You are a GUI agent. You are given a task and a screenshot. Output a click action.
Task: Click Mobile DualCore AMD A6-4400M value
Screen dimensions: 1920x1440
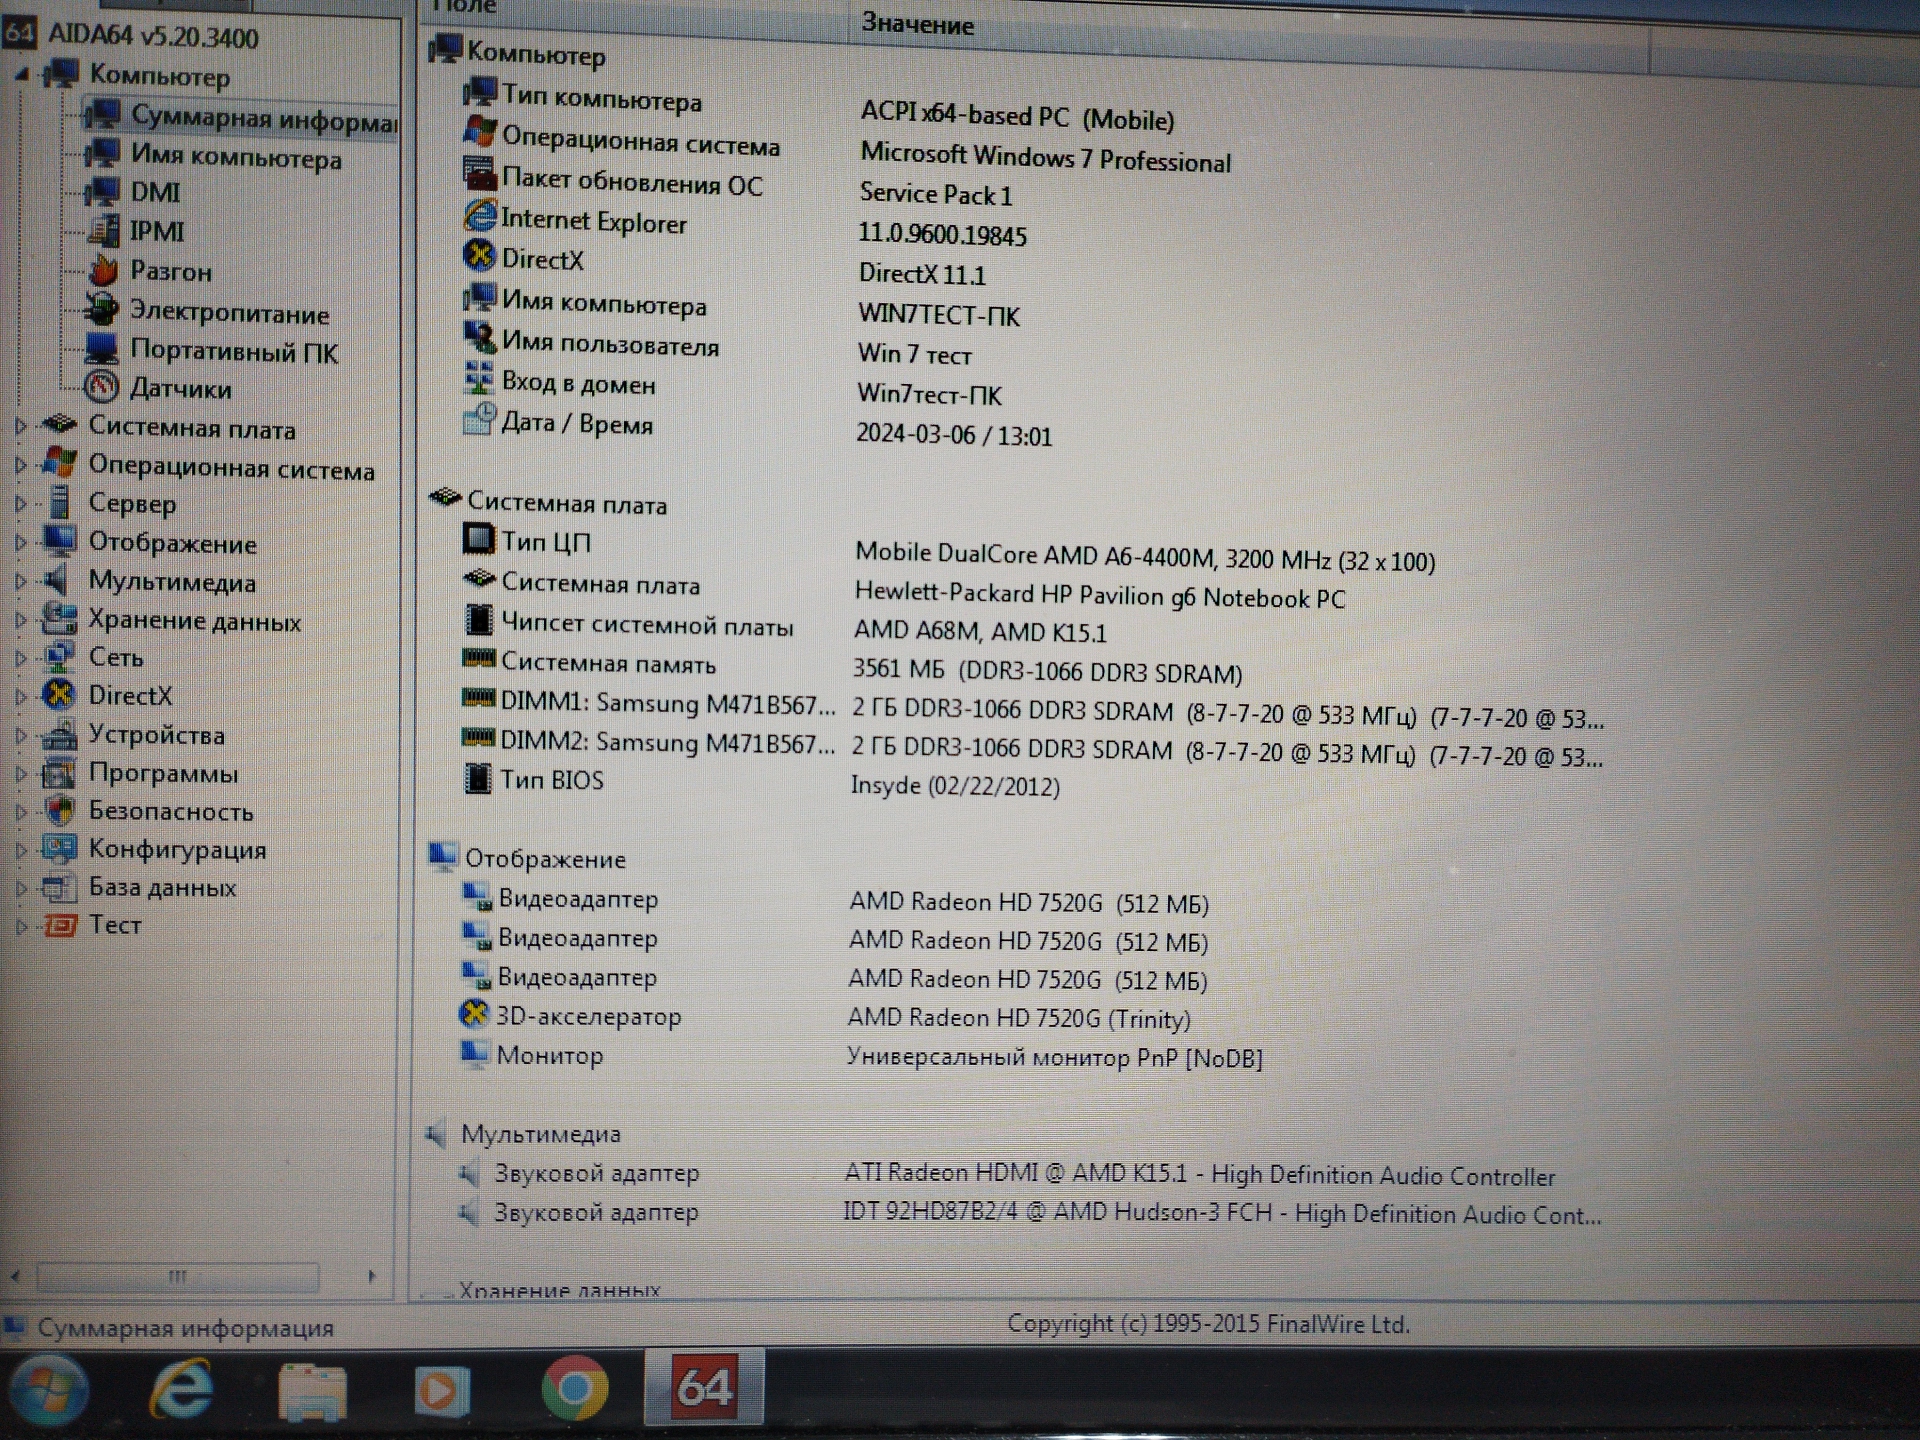(1145, 557)
